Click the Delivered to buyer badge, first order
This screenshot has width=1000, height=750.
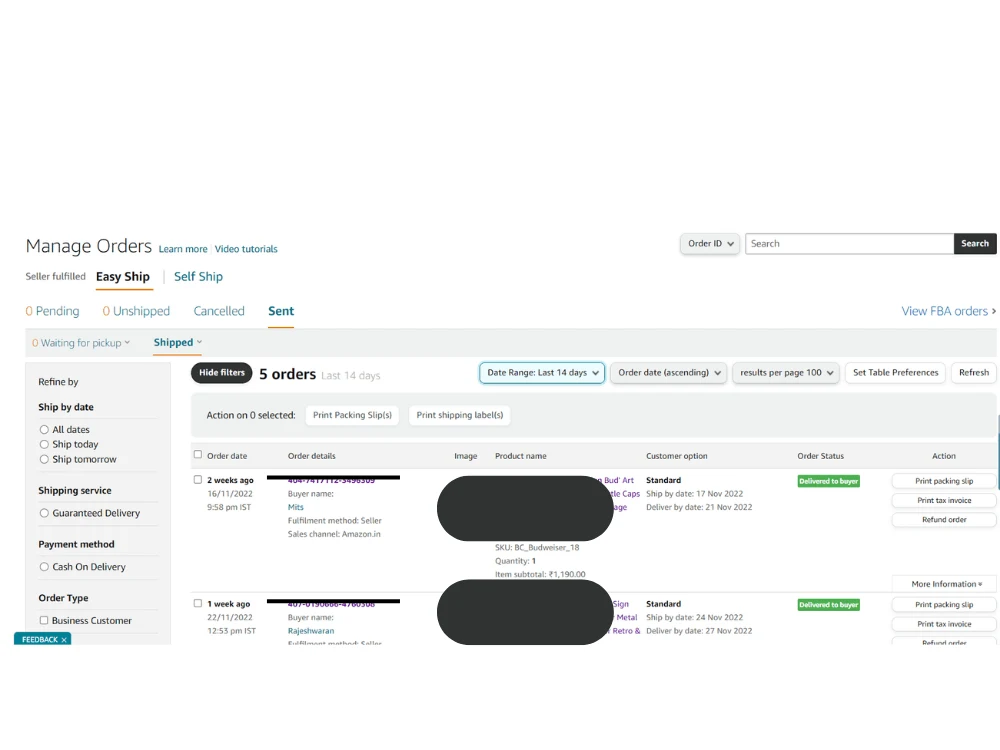pos(828,482)
